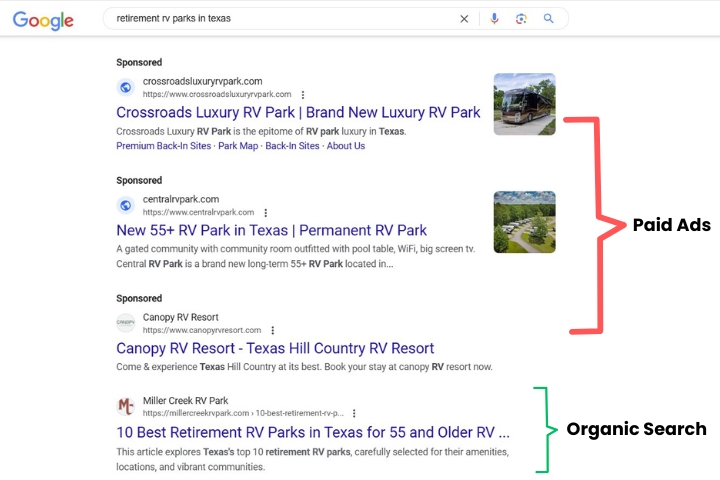
Task: Open three-dot menu for centralrvpark ad
Action: pos(265,213)
